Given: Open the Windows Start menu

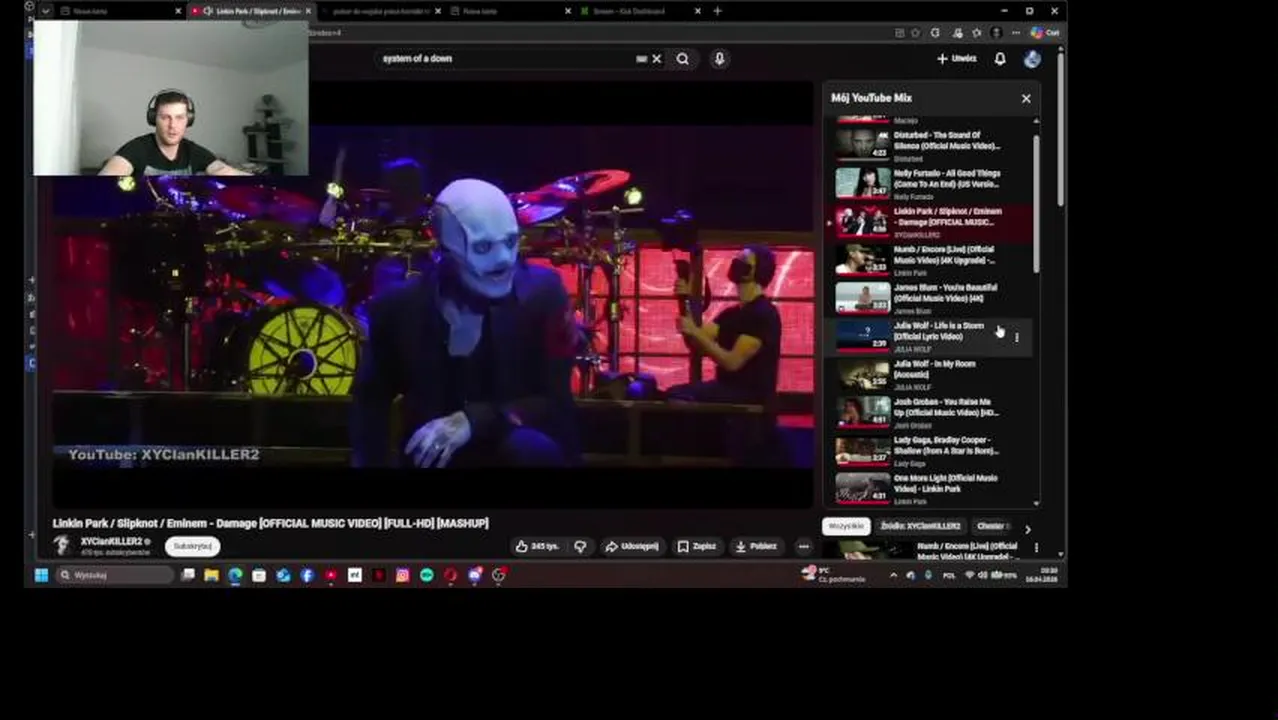Looking at the screenshot, I should (41, 575).
